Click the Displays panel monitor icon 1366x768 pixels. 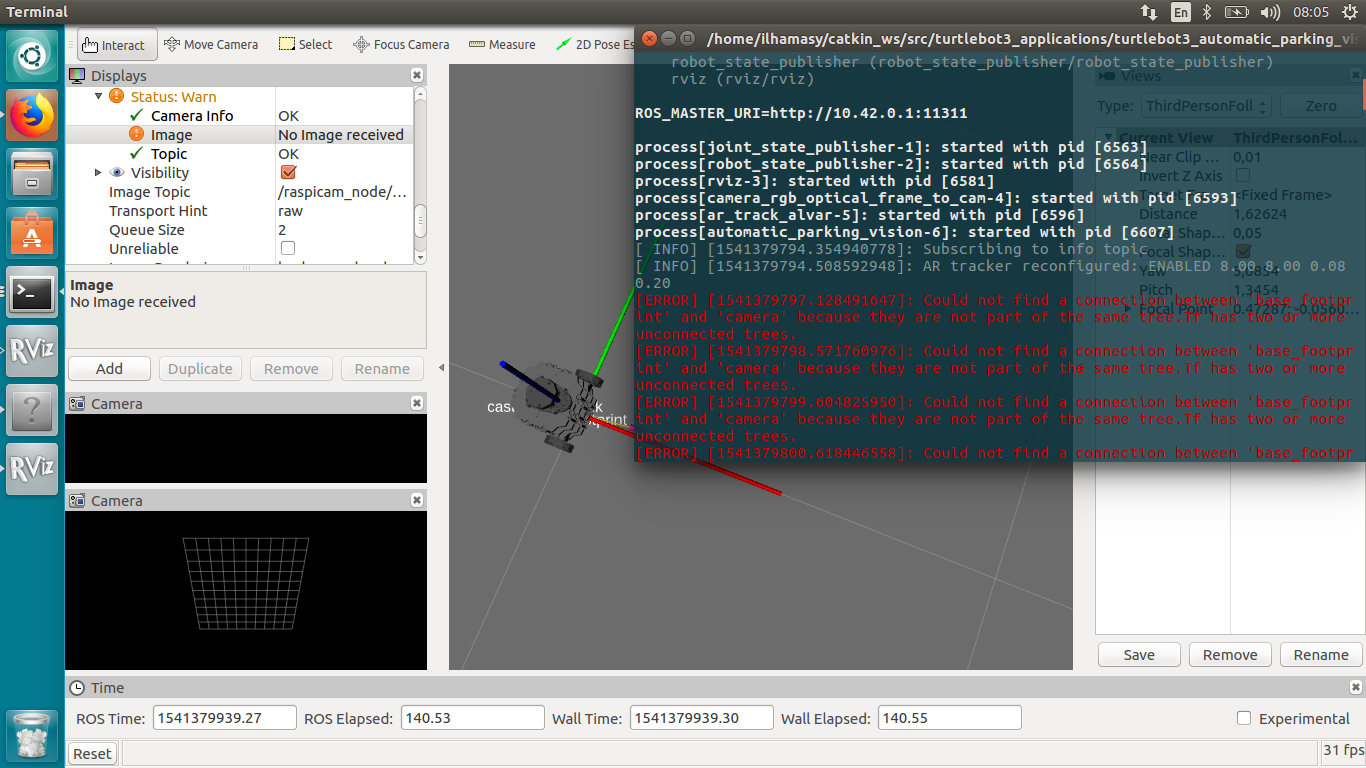[x=75, y=75]
